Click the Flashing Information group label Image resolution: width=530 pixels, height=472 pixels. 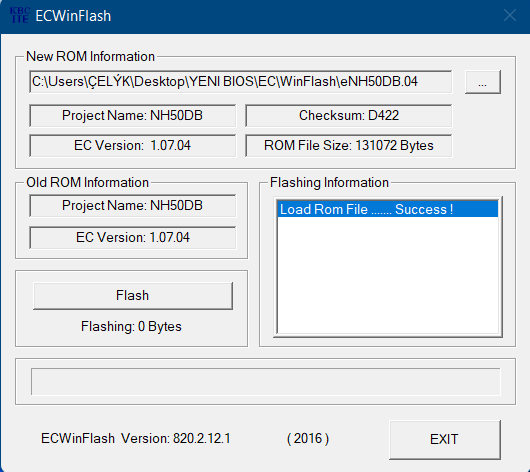(329, 183)
